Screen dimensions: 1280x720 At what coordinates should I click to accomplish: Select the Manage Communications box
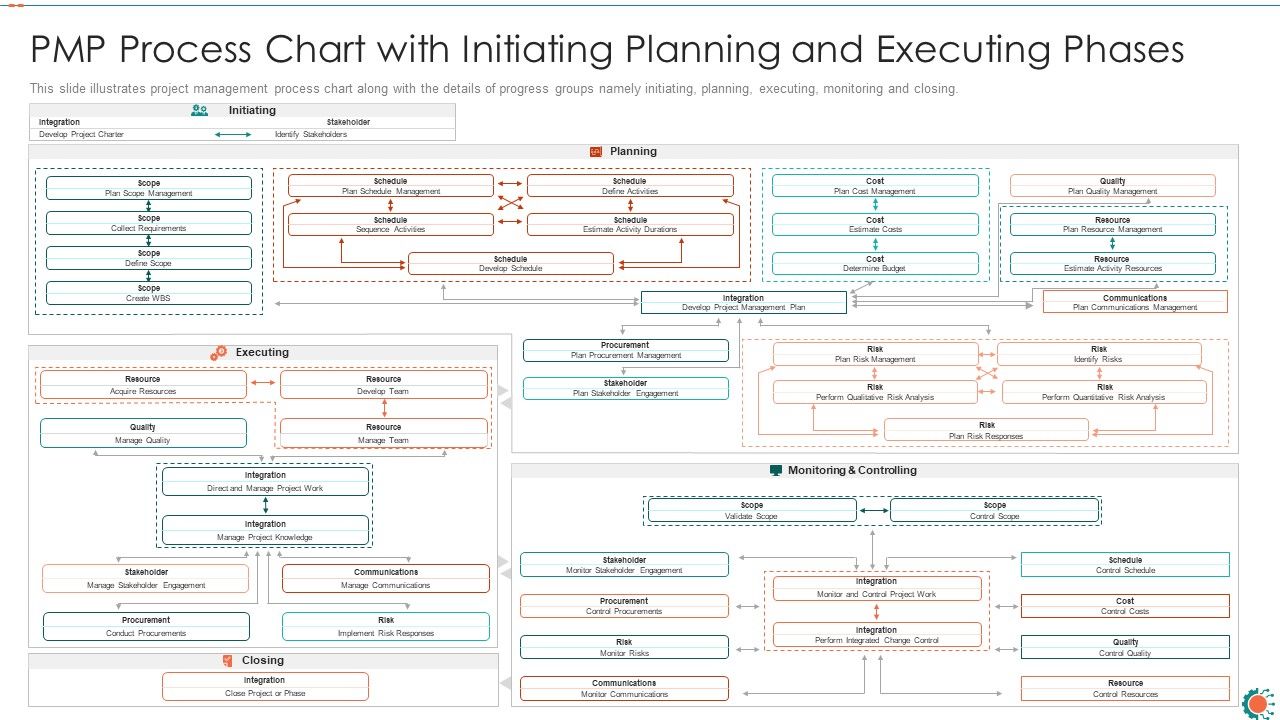coord(386,578)
